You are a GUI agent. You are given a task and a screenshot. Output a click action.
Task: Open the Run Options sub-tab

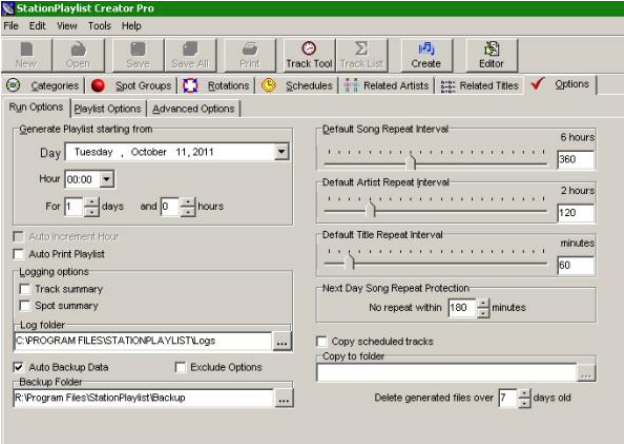click(36, 107)
